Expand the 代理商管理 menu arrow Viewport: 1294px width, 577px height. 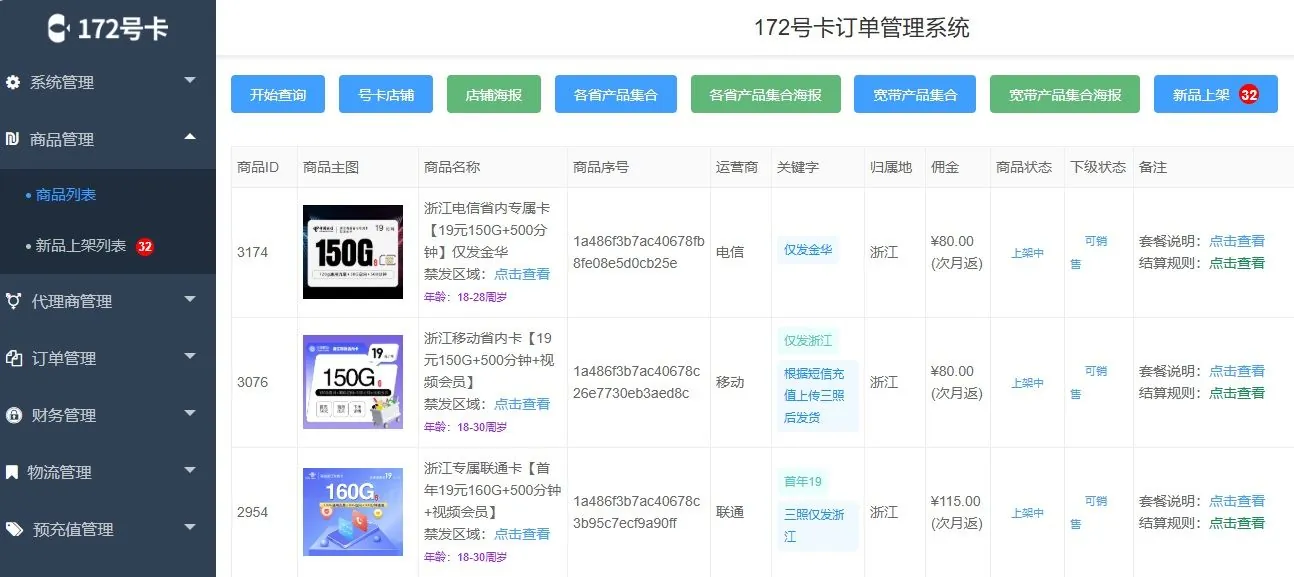coord(190,298)
